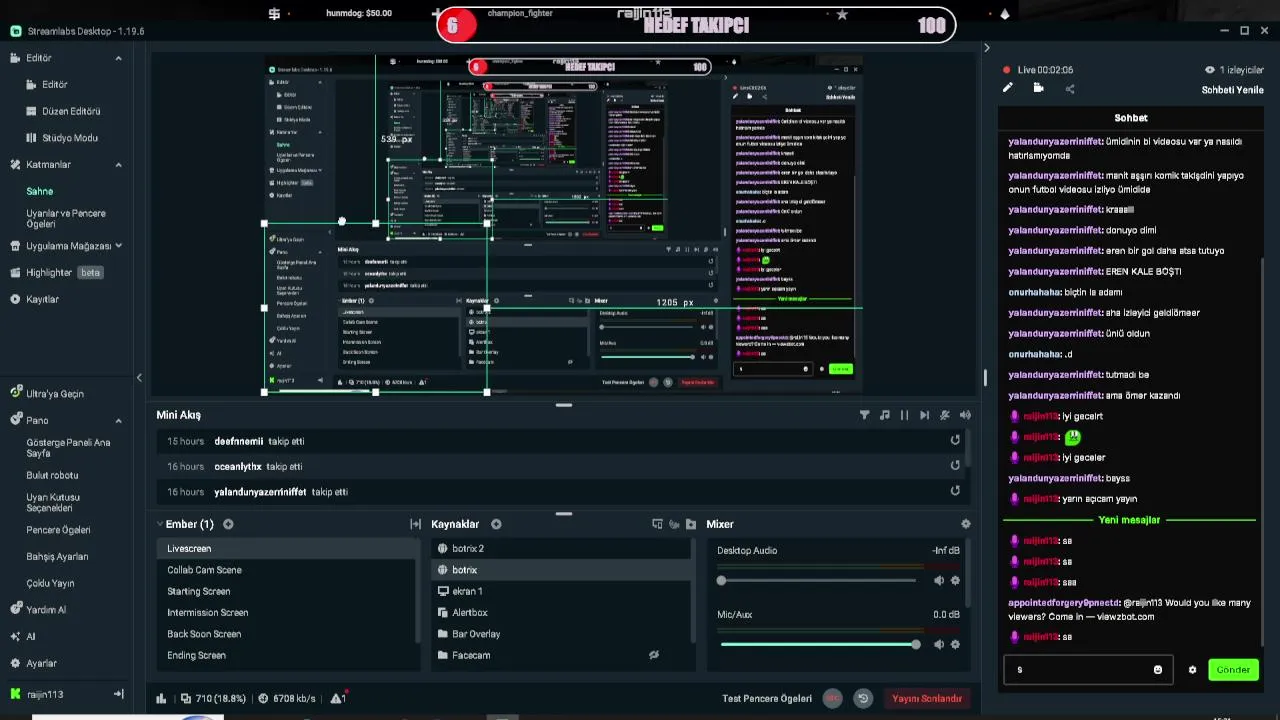The image size is (1280, 720).
Task: Select the Starting Screen scene
Action: point(286,591)
